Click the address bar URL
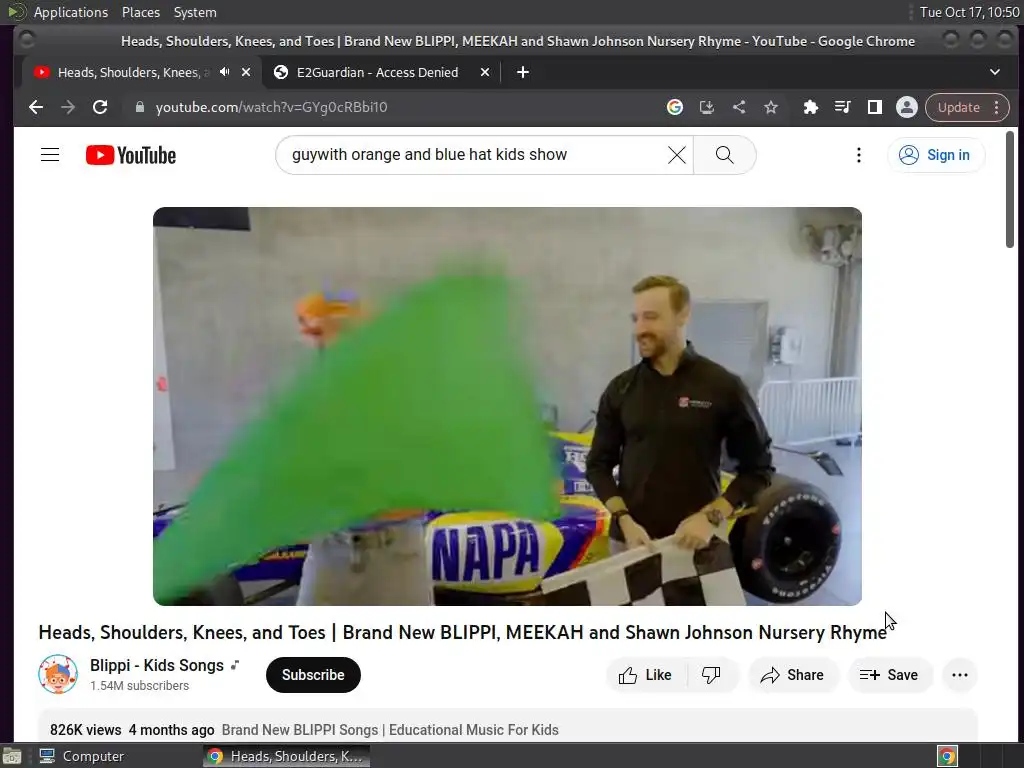 coord(271,107)
